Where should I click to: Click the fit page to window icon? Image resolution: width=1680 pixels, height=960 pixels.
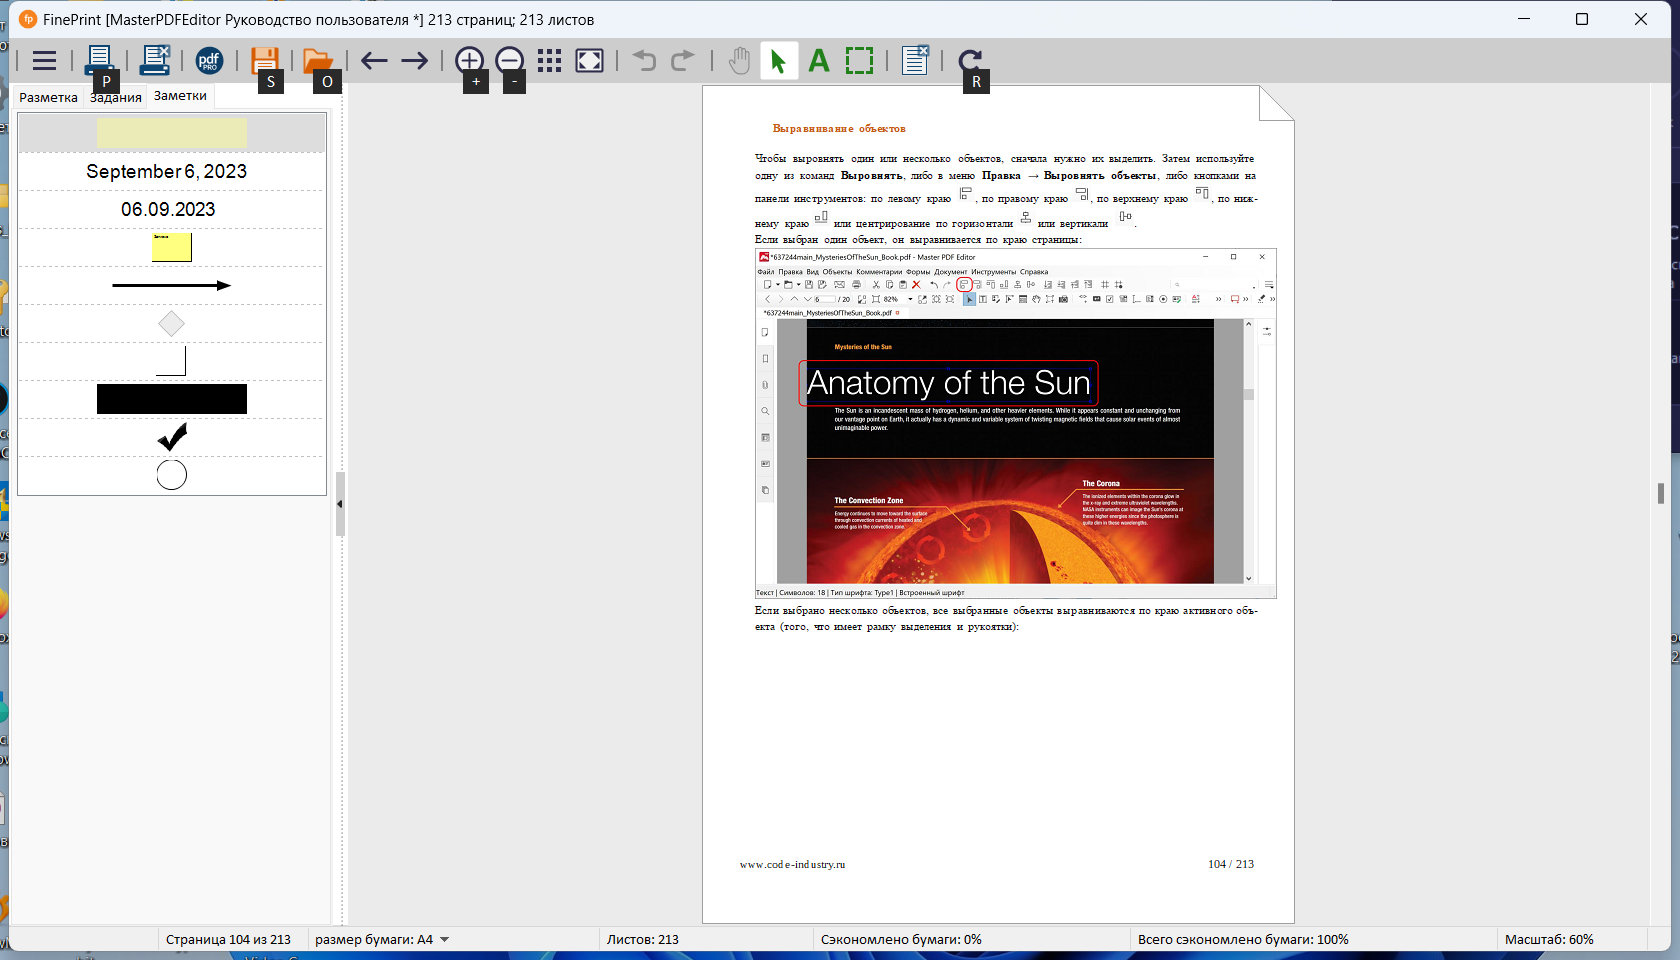[590, 61]
